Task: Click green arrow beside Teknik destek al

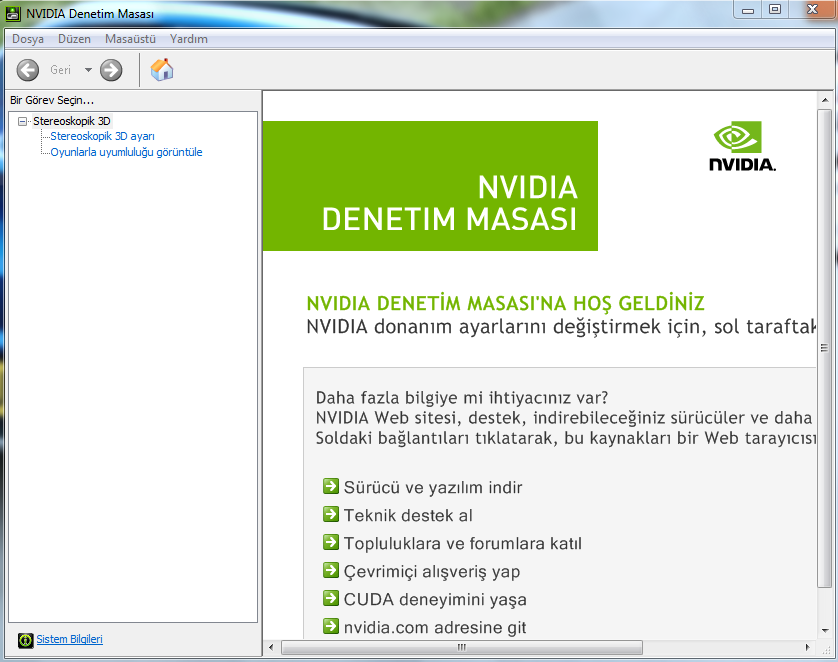Action: tap(331, 515)
